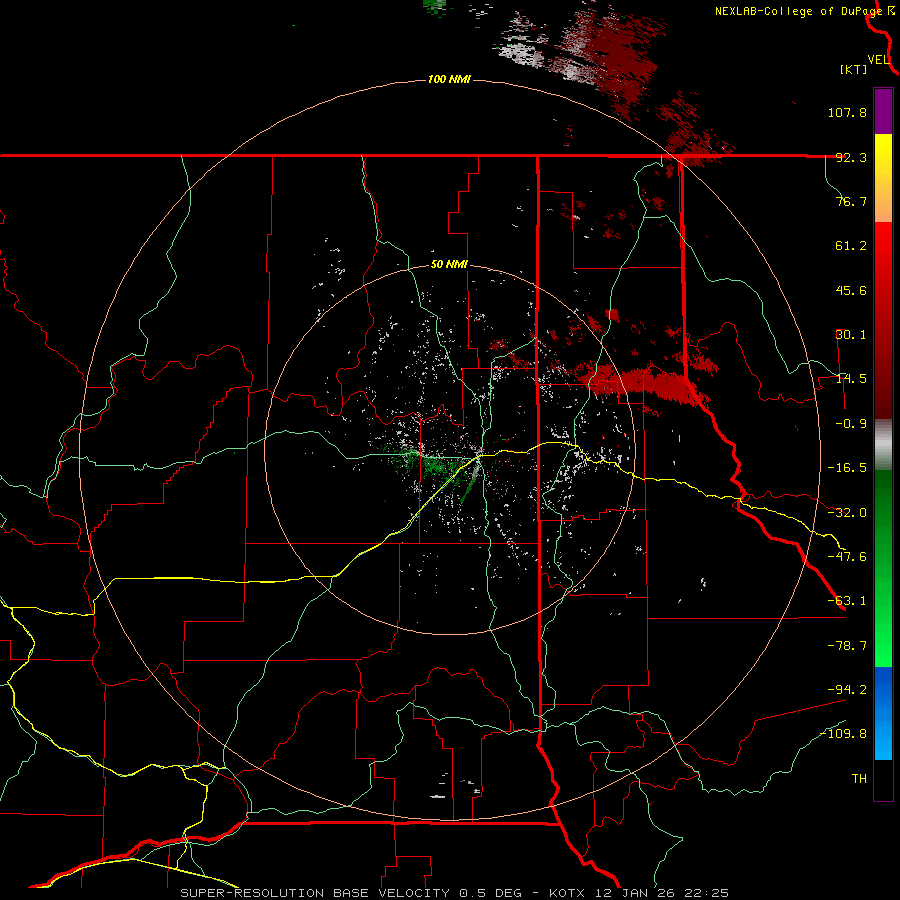Click the 100 NMI range ring label
900x900 pixels.
449,79
